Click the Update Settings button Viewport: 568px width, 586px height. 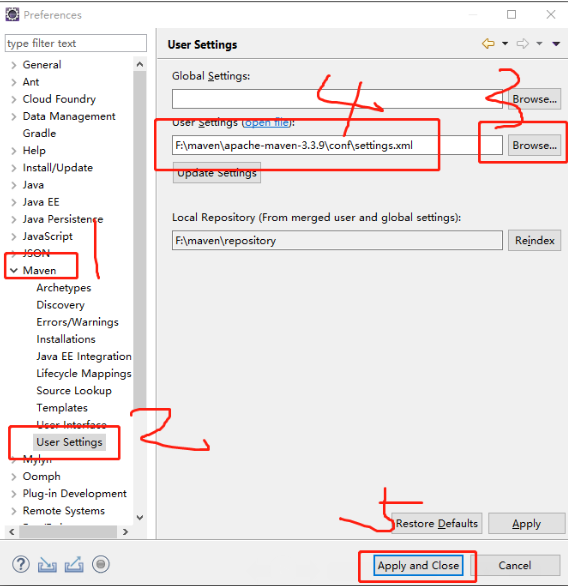(x=217, y=173)
